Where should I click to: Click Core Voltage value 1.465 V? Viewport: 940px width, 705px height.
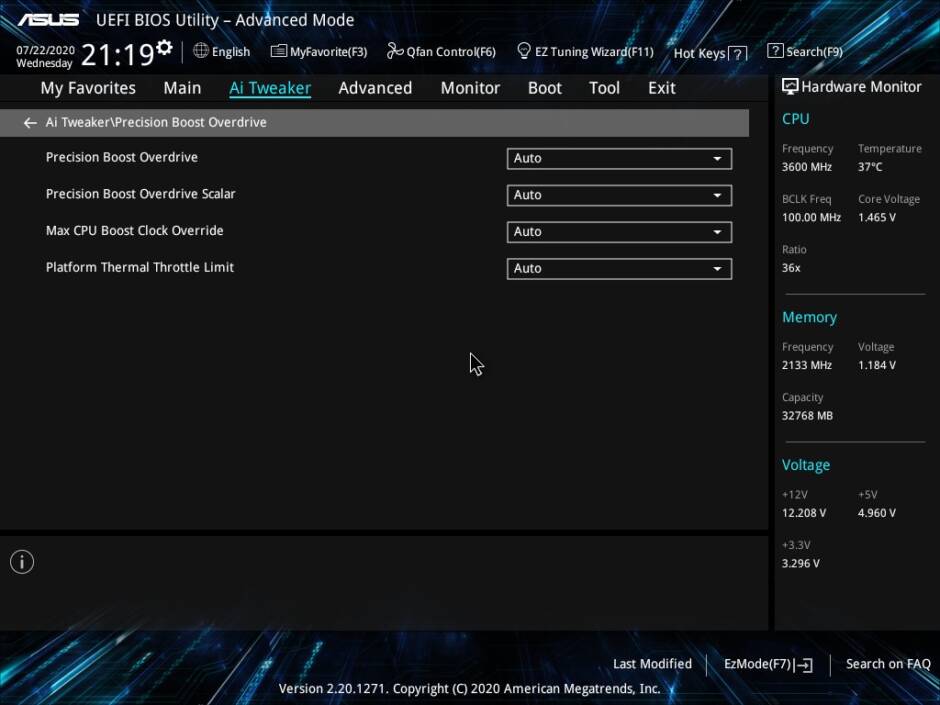[876, 218]
